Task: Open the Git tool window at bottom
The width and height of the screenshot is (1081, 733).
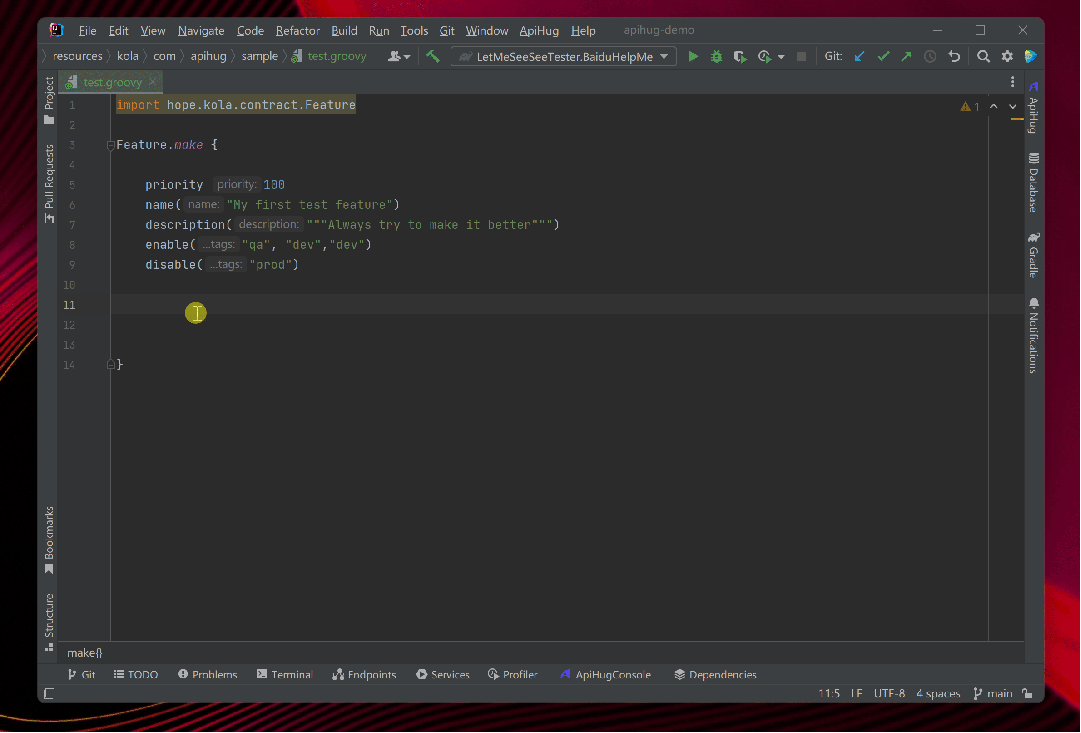Action: (81, 674)
